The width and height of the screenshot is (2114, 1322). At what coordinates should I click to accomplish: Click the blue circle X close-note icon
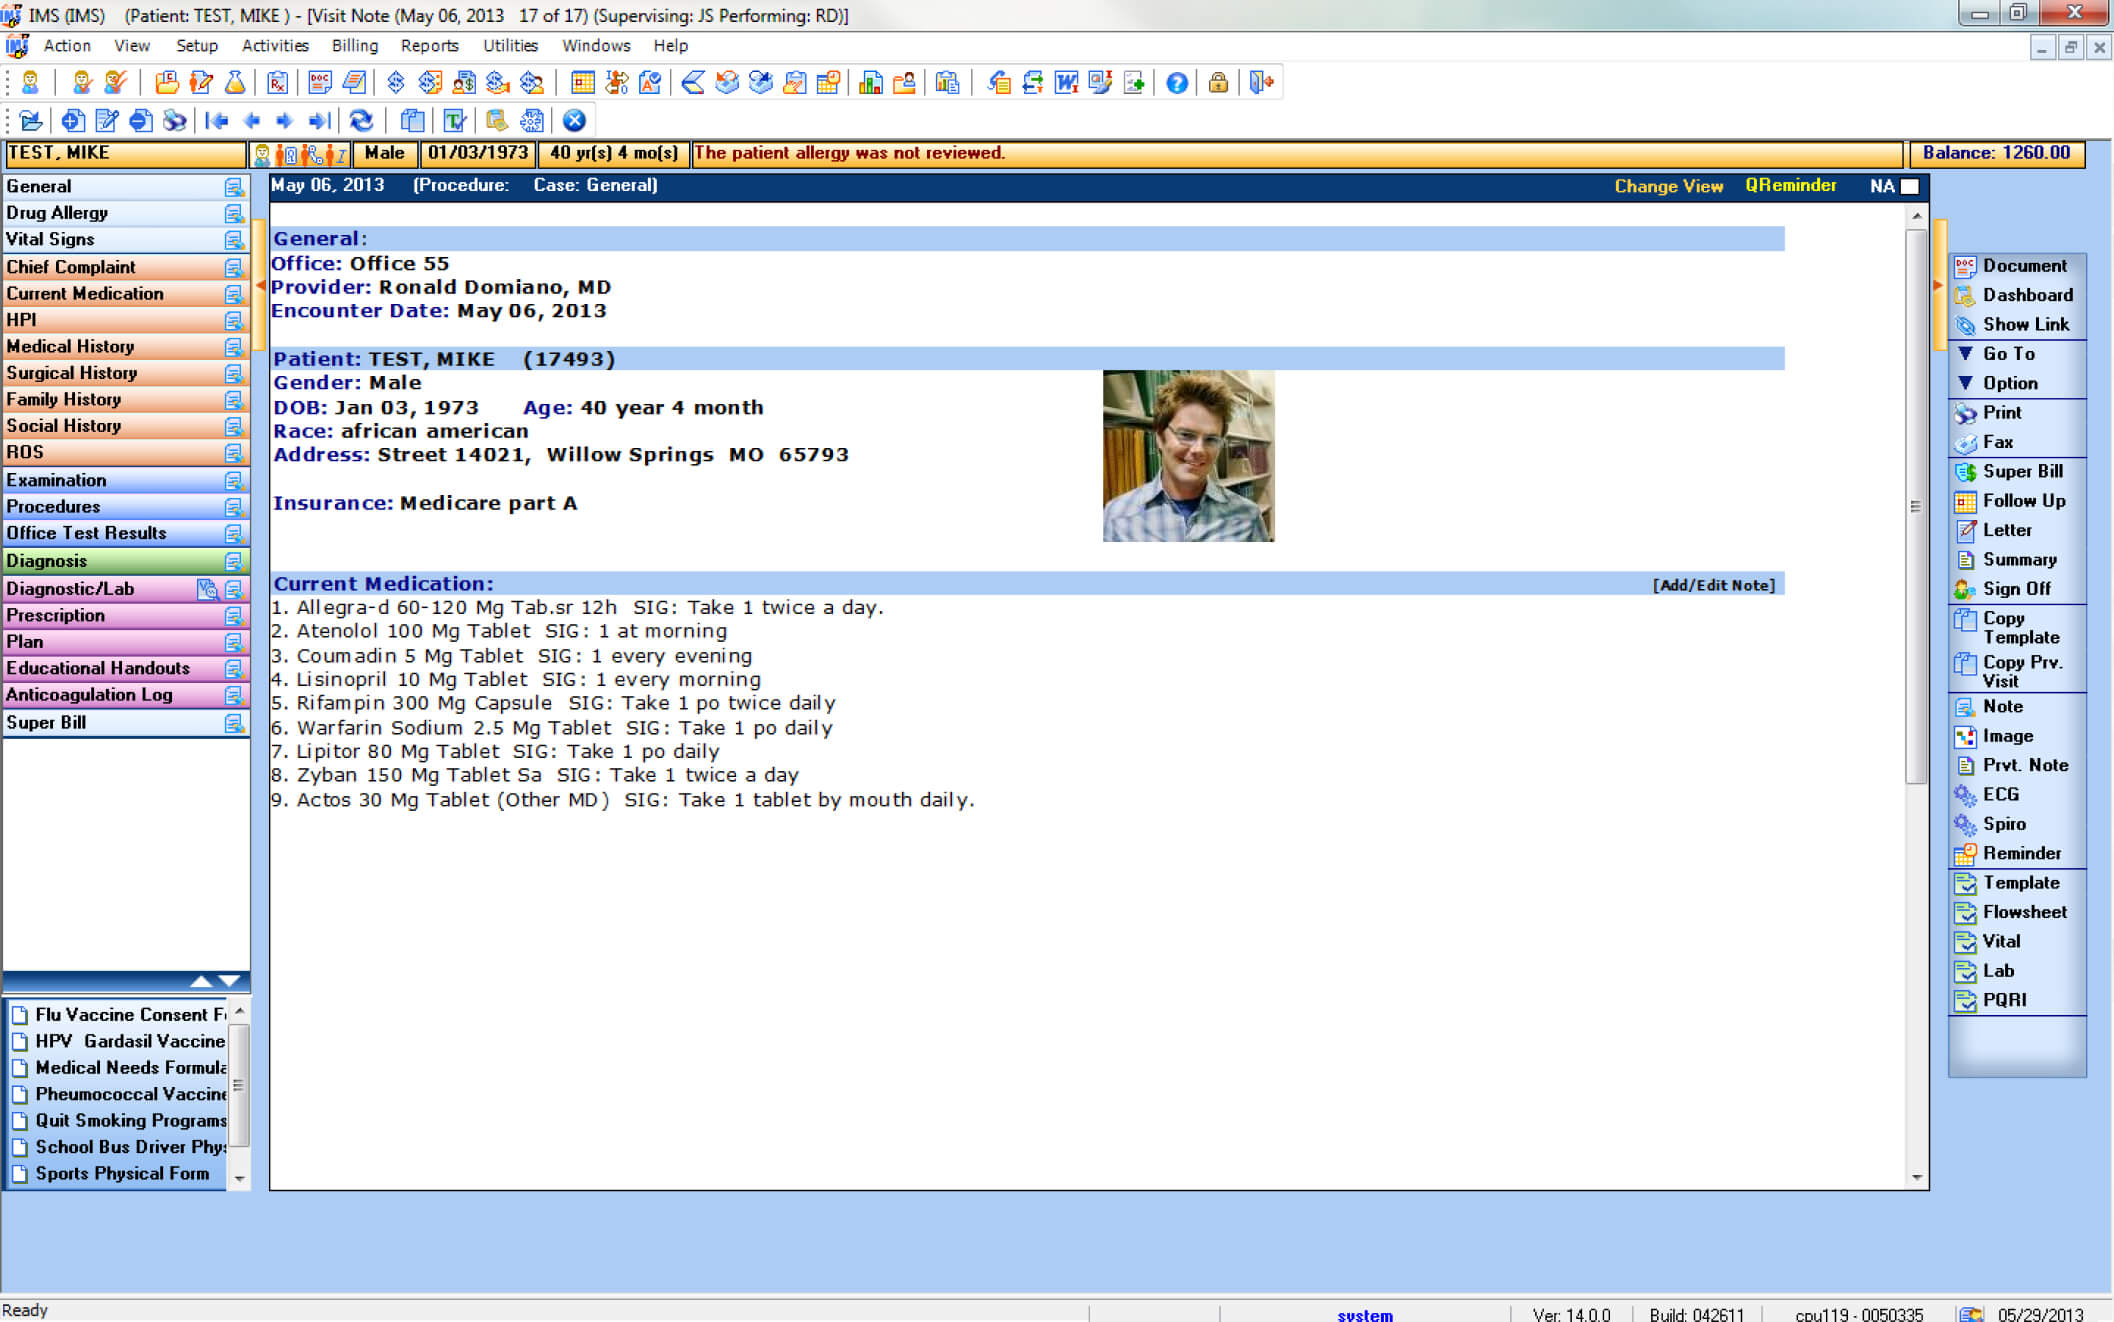point(574,121)
